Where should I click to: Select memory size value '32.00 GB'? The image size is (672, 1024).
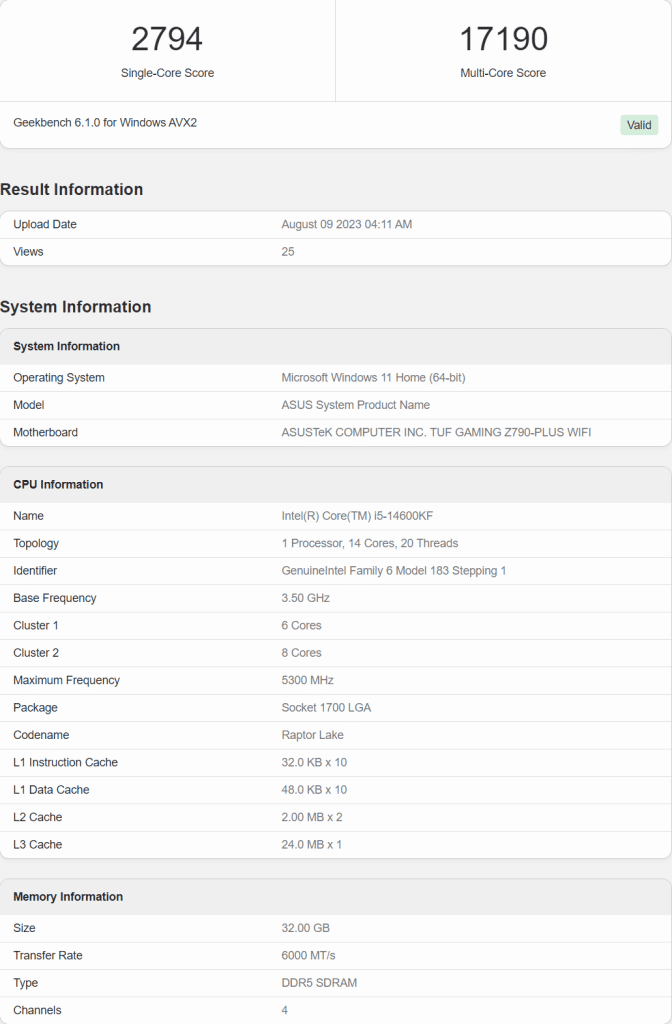(306, 929)
